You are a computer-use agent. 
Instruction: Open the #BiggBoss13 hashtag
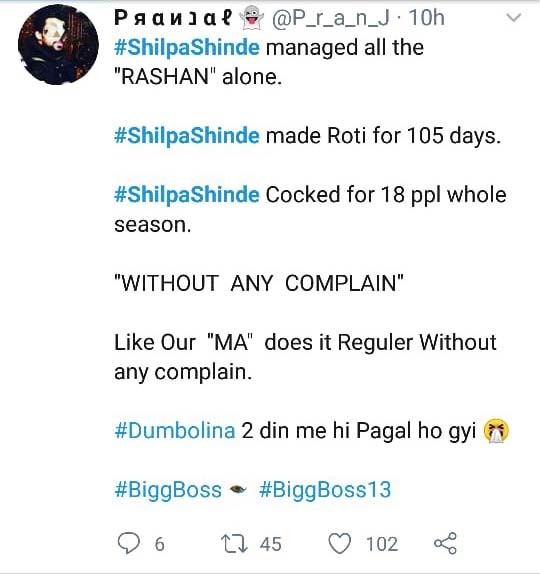tap(325, 490)
